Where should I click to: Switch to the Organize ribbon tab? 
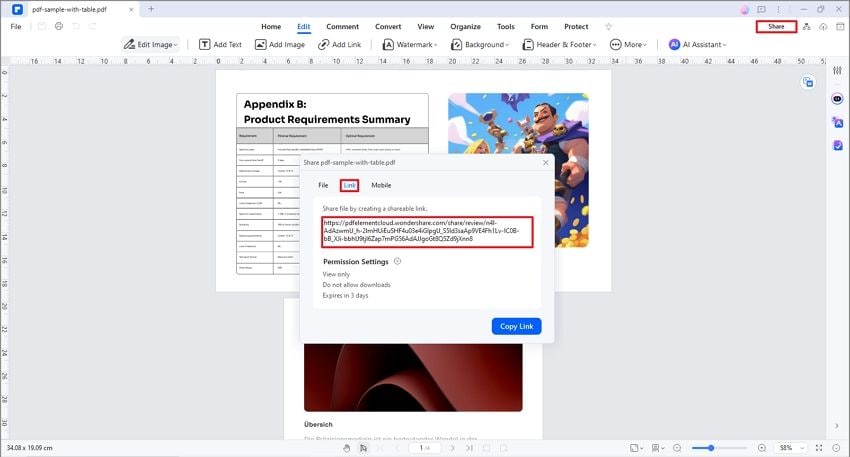click(465, 27)
